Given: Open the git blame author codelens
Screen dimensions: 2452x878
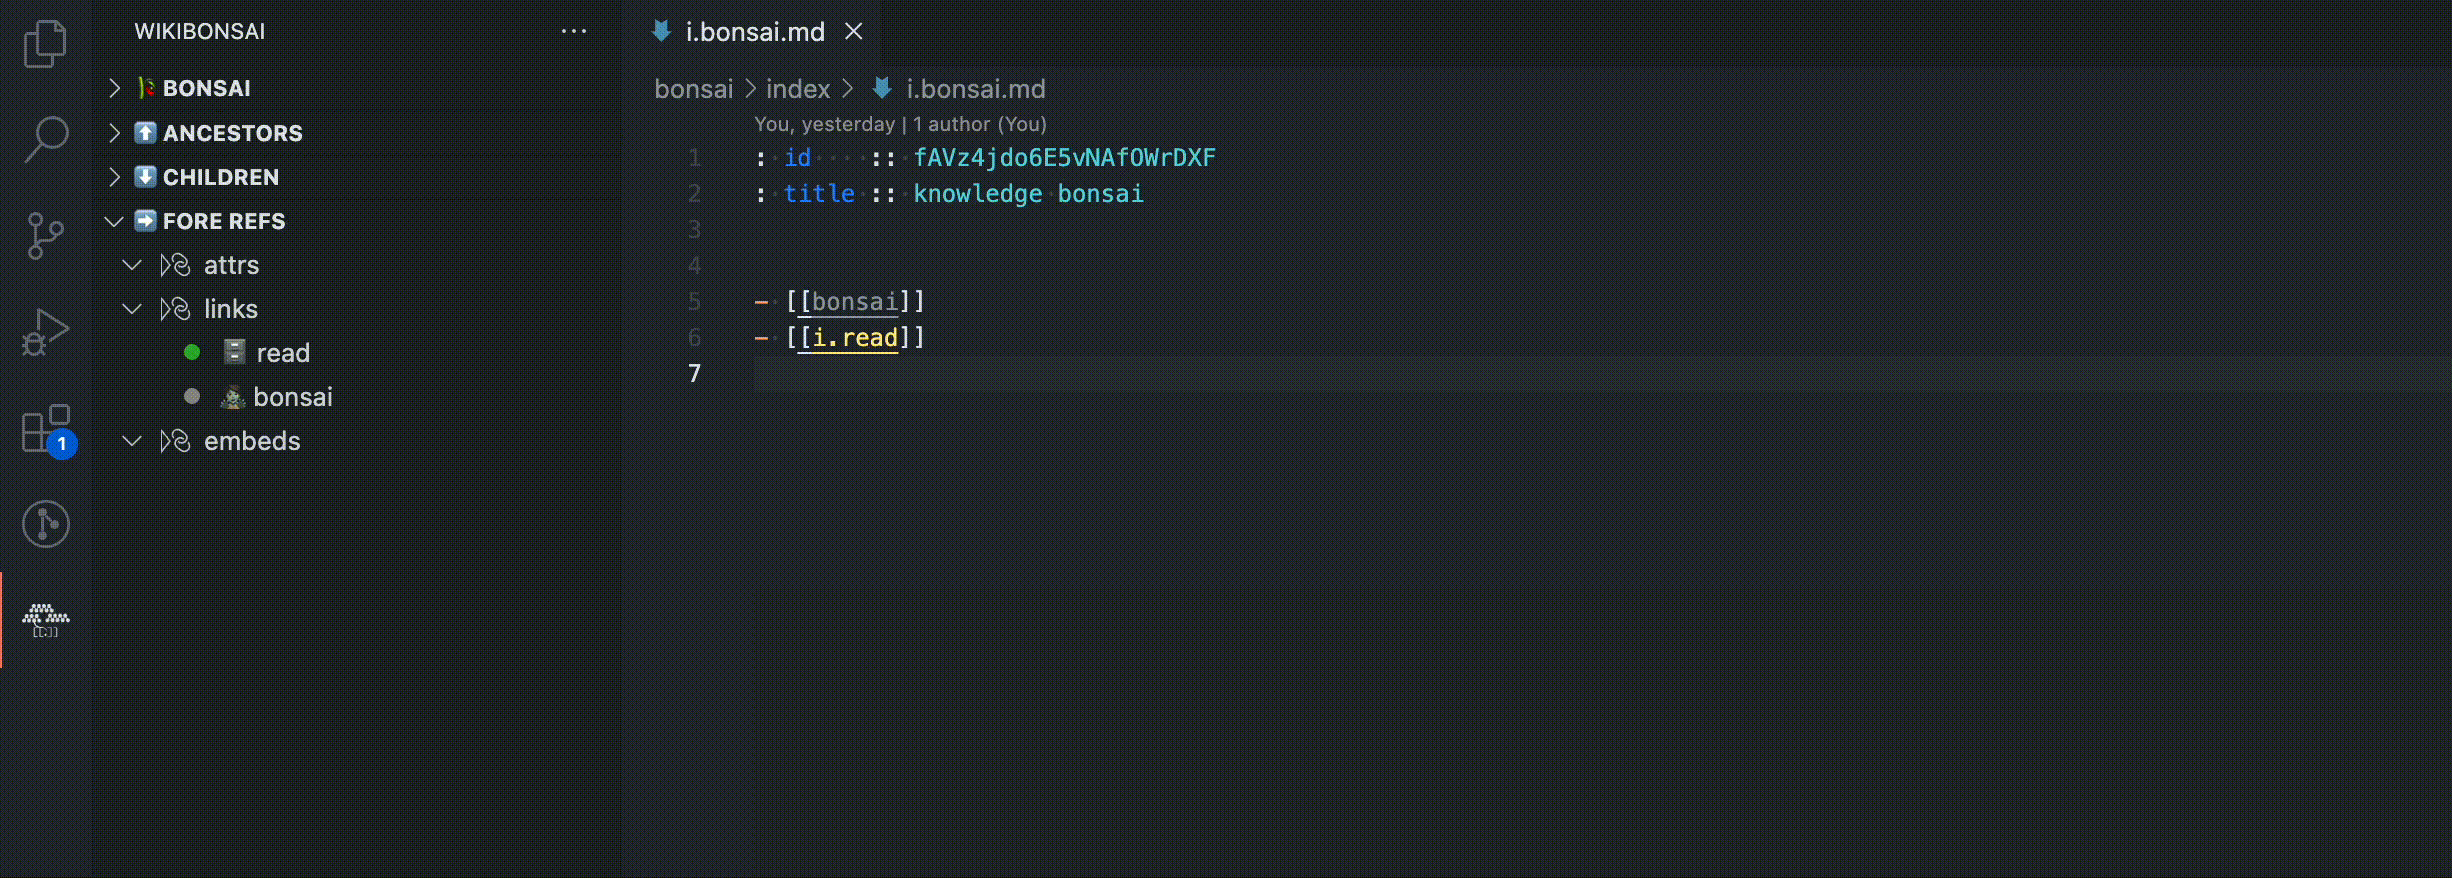Looking at the screenshot, I should (x=900, y=124).
